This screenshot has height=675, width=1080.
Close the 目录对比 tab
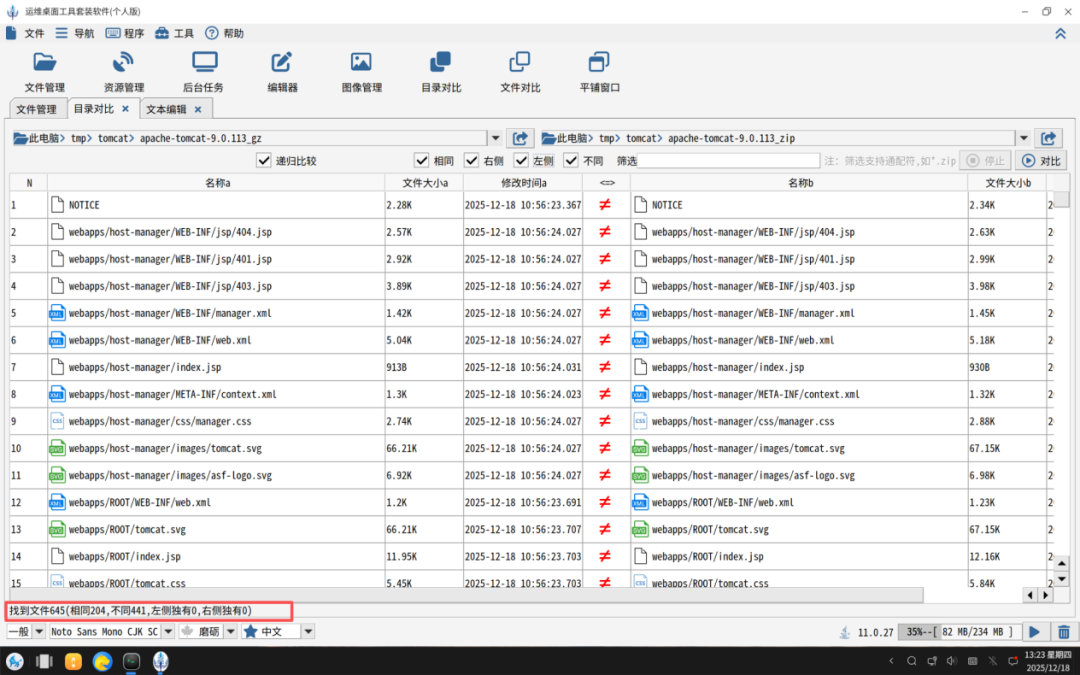click(x=125, y=109)
